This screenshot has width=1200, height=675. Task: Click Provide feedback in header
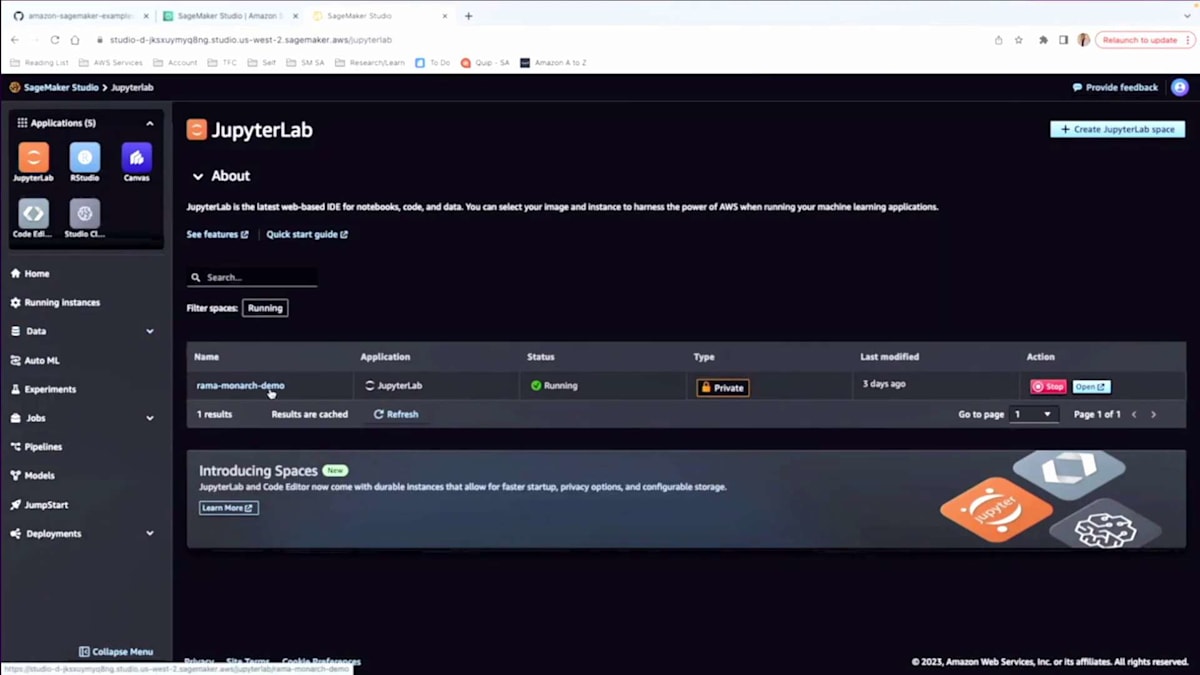pyautogui.click(x=1115, y=87)
